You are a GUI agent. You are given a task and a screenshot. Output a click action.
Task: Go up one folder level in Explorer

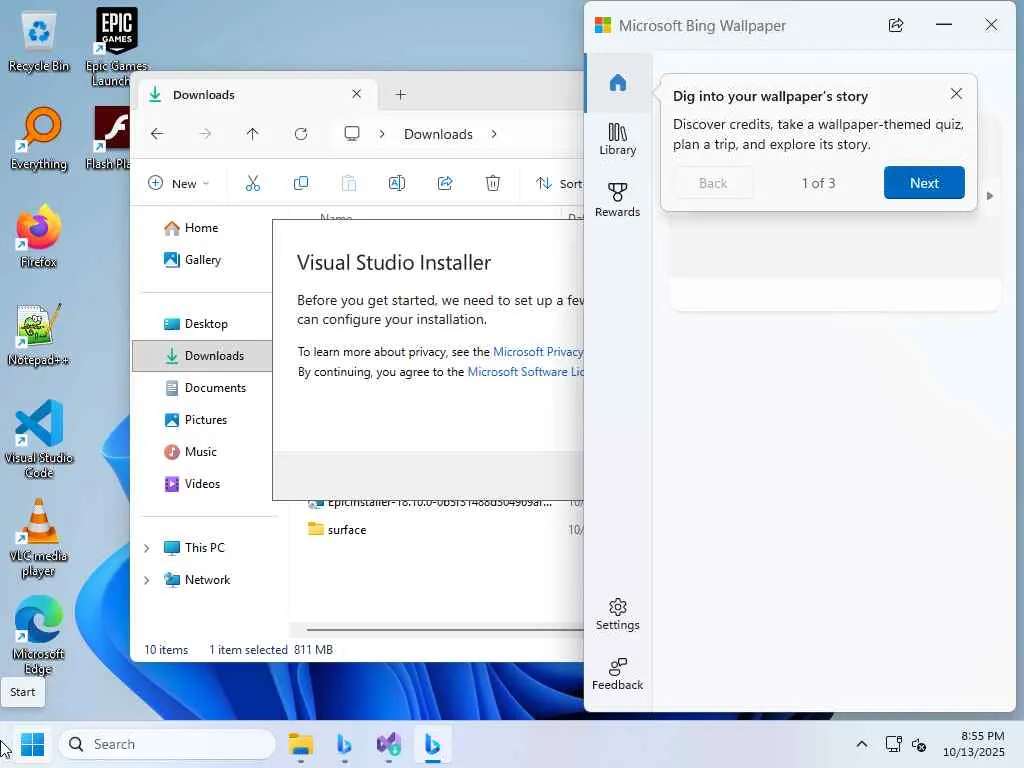point(253,134)
